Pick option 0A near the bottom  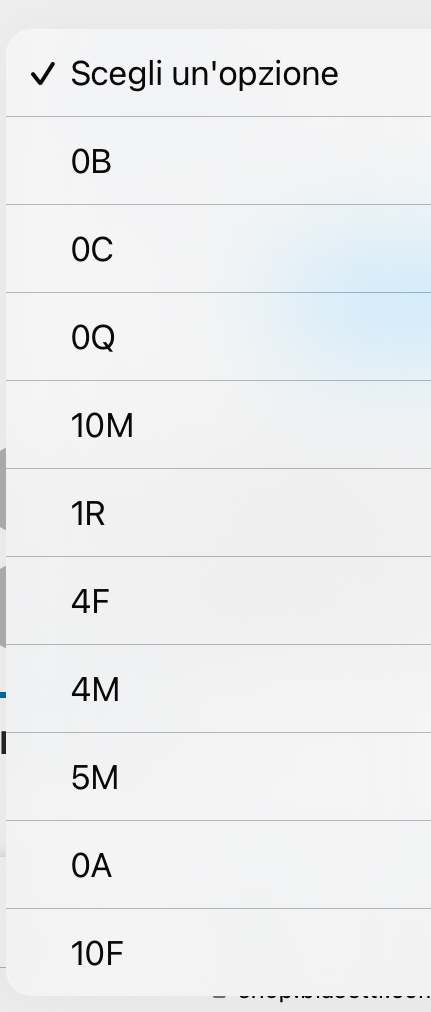pyautogui.click(x=219, y=864)
